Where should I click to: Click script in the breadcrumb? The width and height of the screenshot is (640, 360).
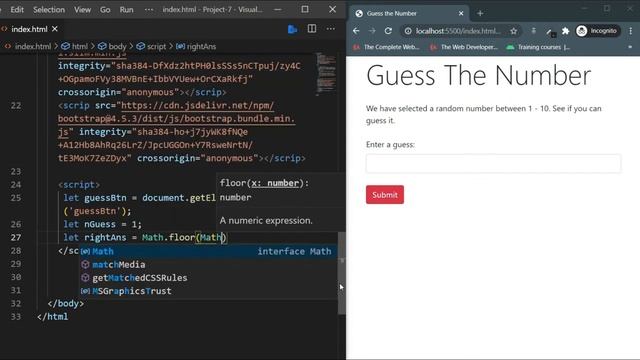[156, 47]
